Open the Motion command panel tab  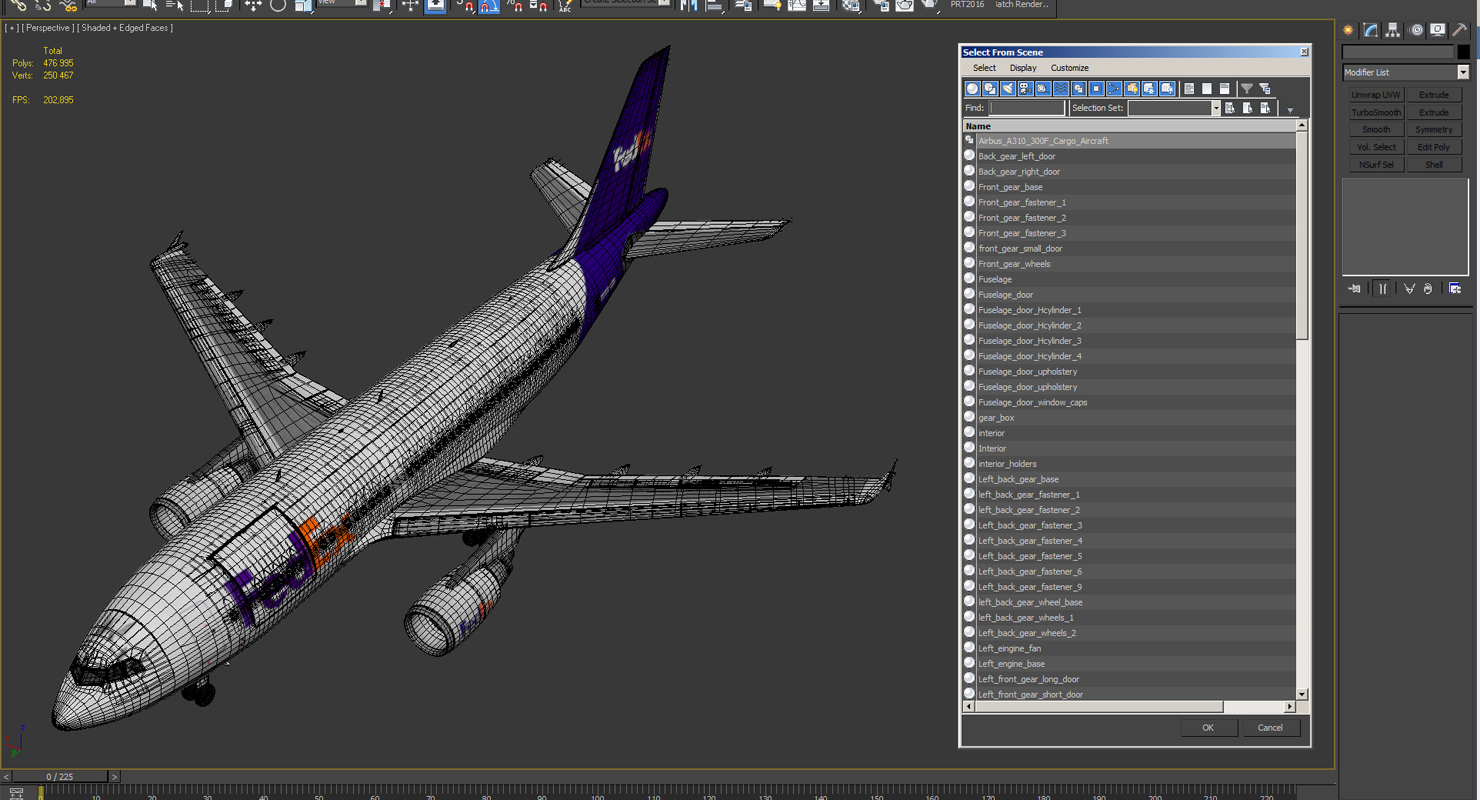(1416, 30)
